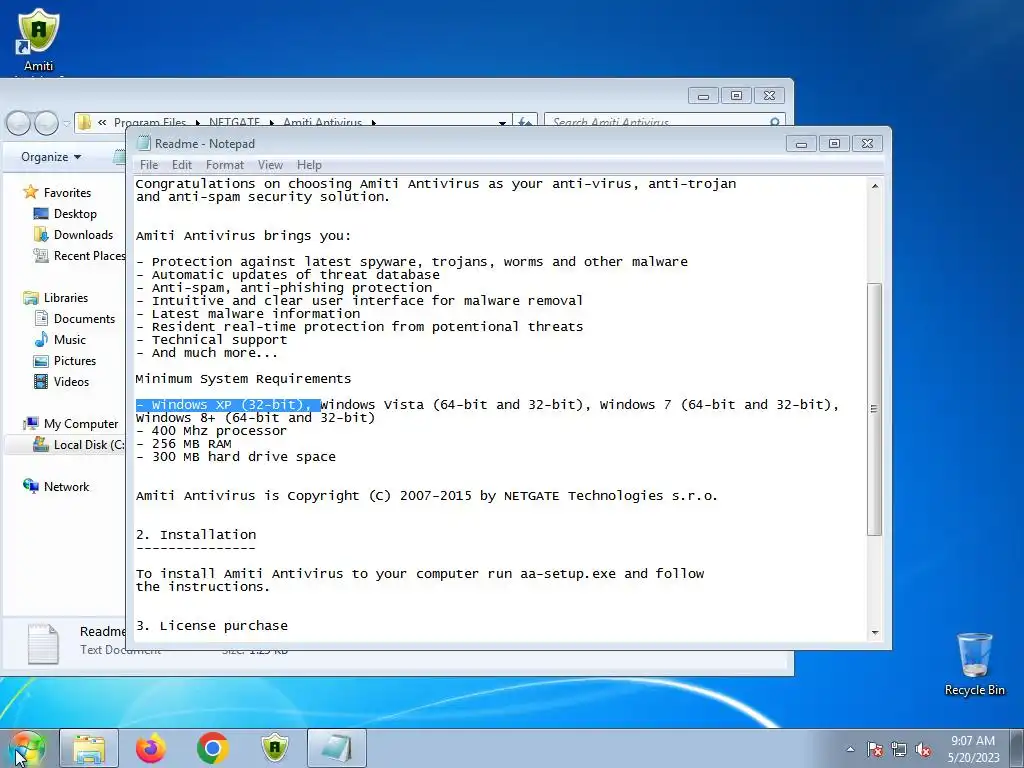The image size is (1024, 768).
Task: Click Explorer Forward navigation button
Action: [46, 123]
